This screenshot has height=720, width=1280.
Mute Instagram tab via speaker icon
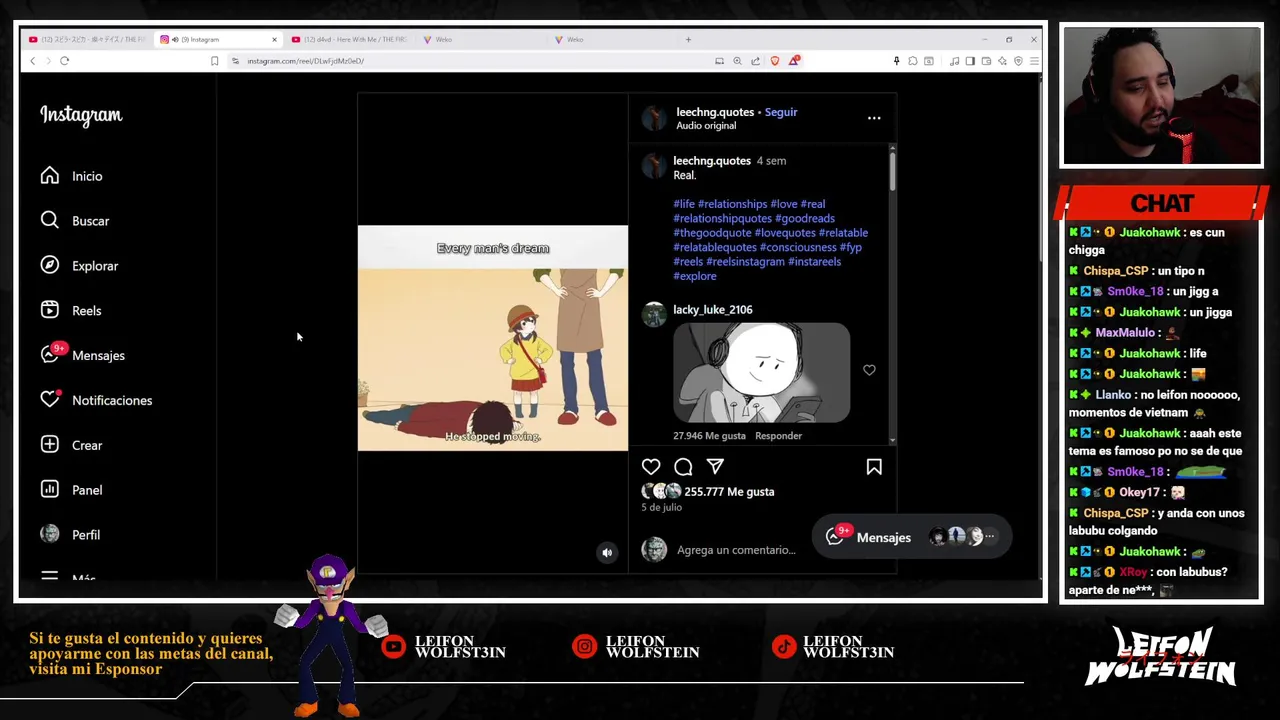tap(175, 40)
